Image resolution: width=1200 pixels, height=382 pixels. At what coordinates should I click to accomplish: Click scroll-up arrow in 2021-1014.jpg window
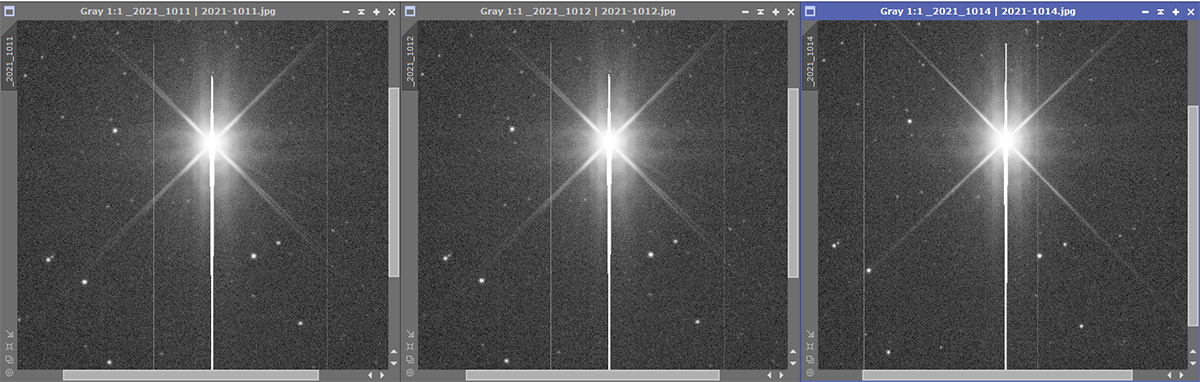(x=1193, y=352)
